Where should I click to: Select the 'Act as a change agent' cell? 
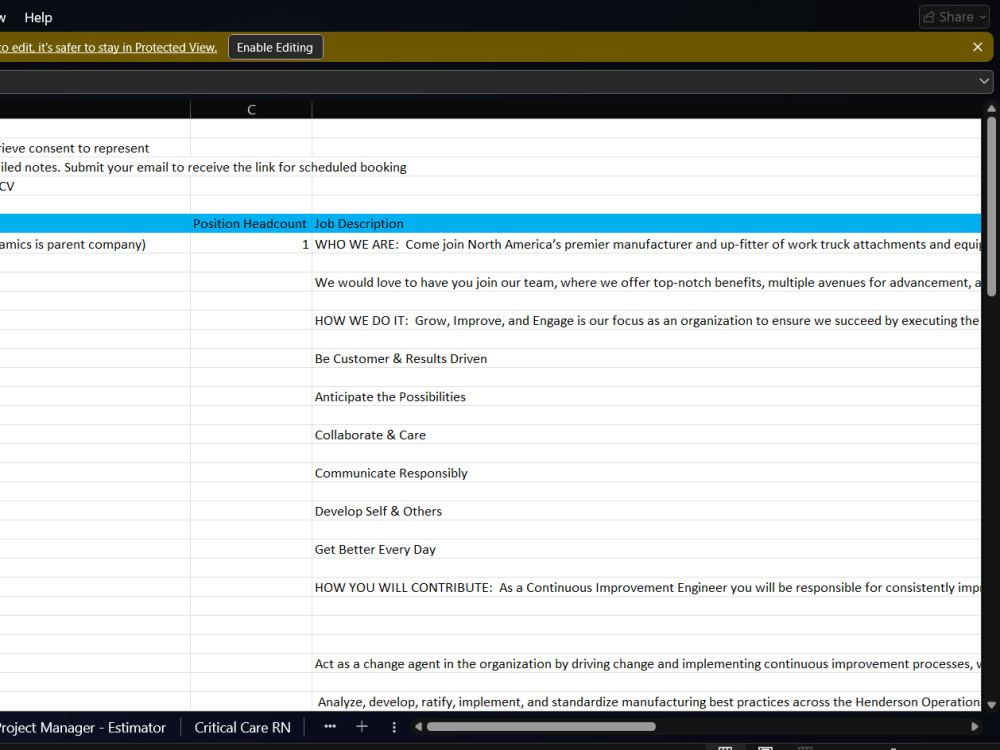647,664
